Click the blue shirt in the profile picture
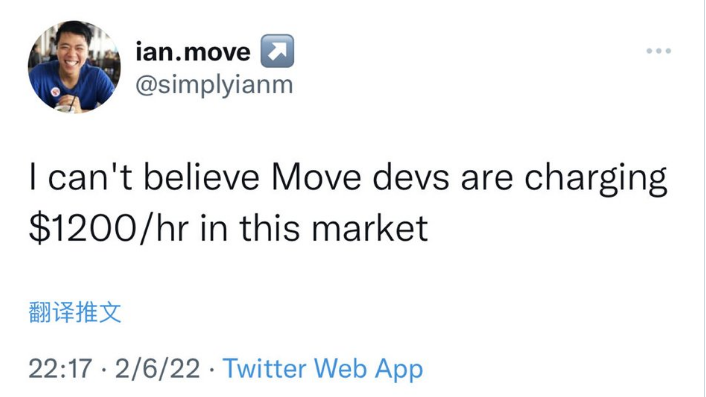 click(x=72, y=86)
